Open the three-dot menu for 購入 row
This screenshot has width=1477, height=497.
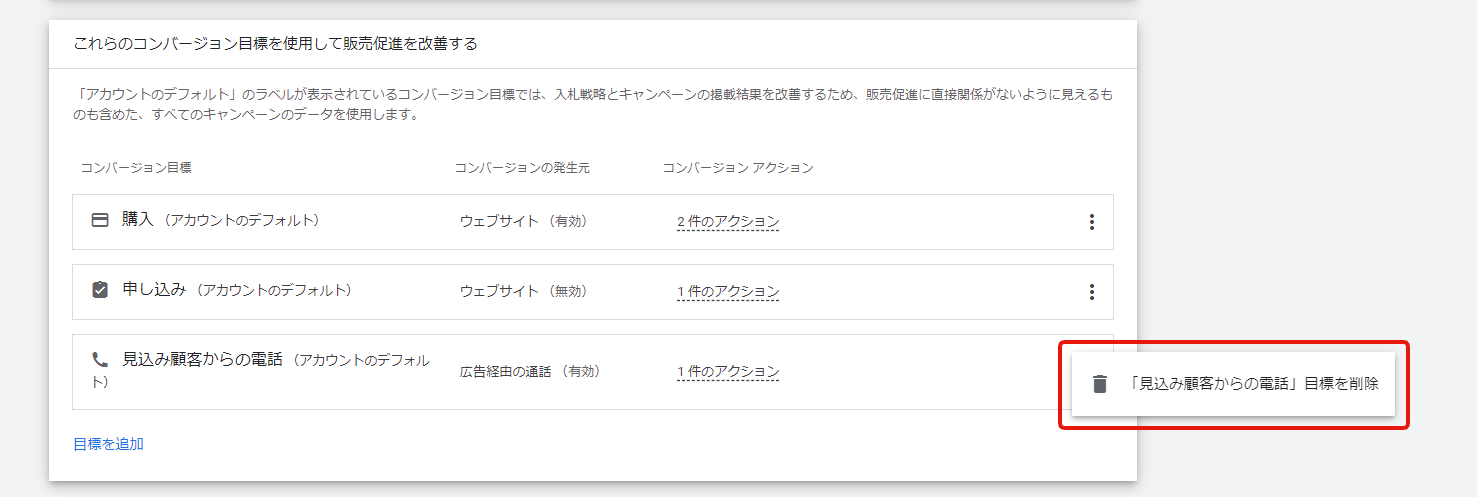pyautogui.click(x=1091, y=222)
